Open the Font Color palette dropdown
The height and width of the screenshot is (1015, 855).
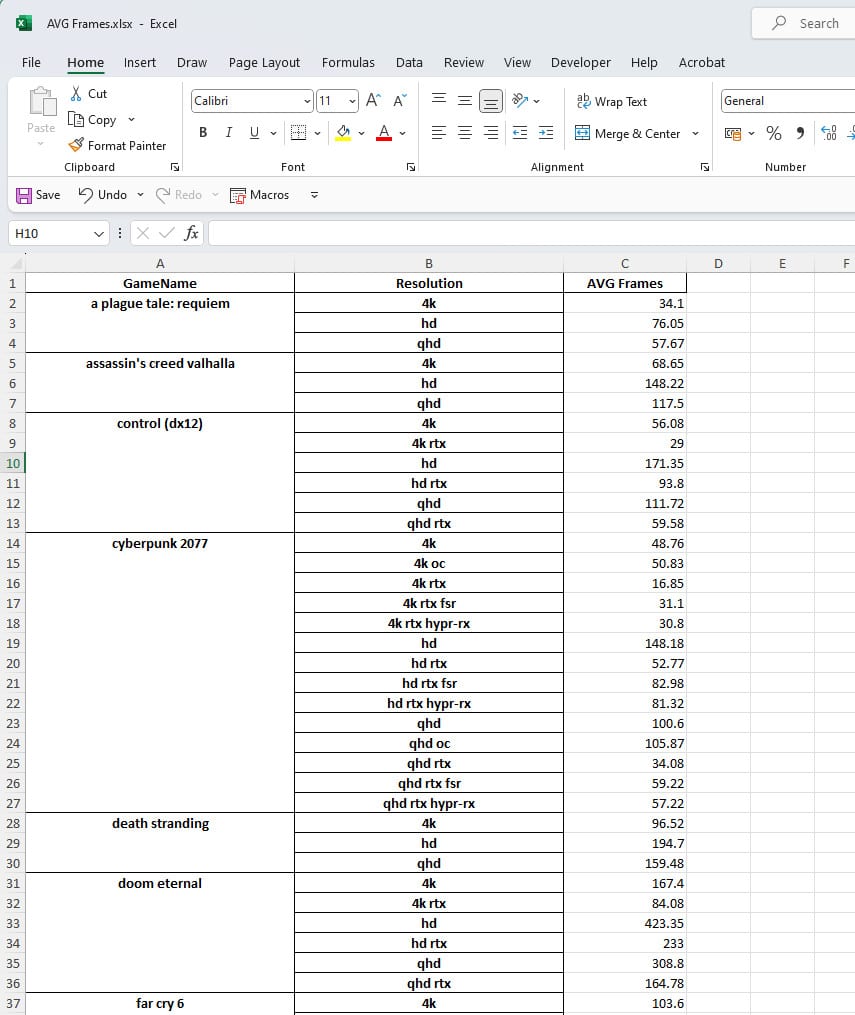403,133
